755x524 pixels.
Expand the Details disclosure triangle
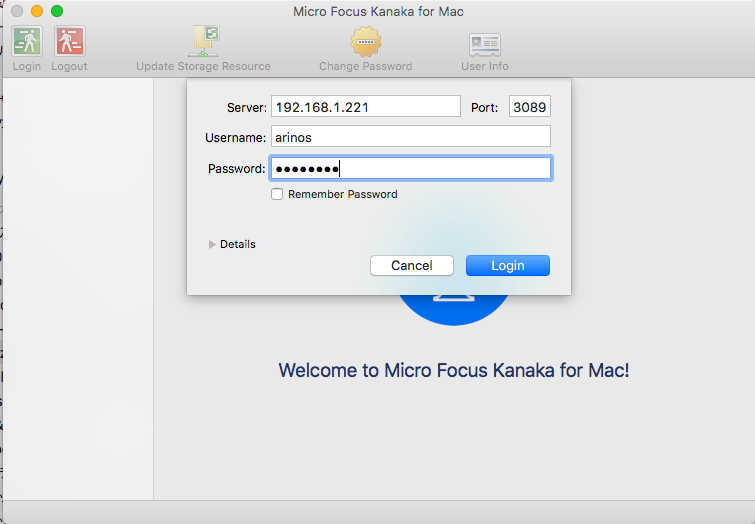tap(212, 244)
